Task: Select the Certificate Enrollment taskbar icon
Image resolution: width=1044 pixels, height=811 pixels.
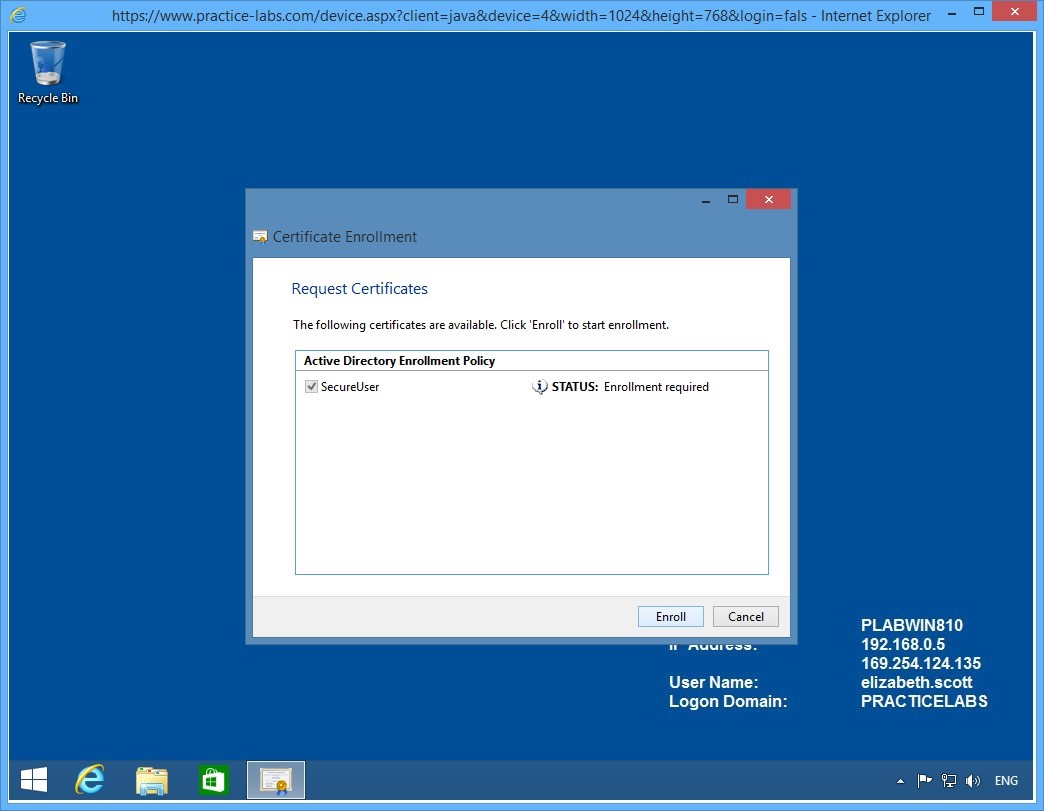Action: point(275,779)
